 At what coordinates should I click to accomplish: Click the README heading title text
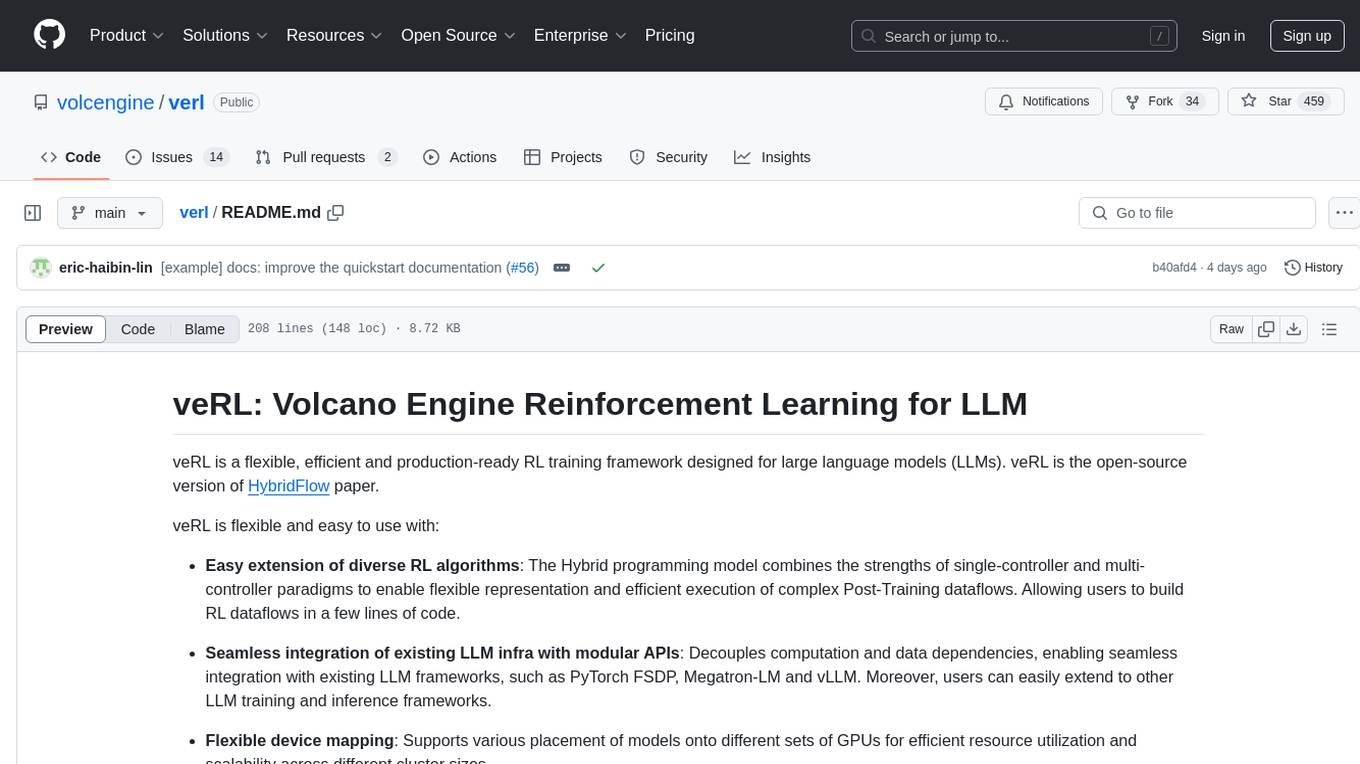coord(600,404)
